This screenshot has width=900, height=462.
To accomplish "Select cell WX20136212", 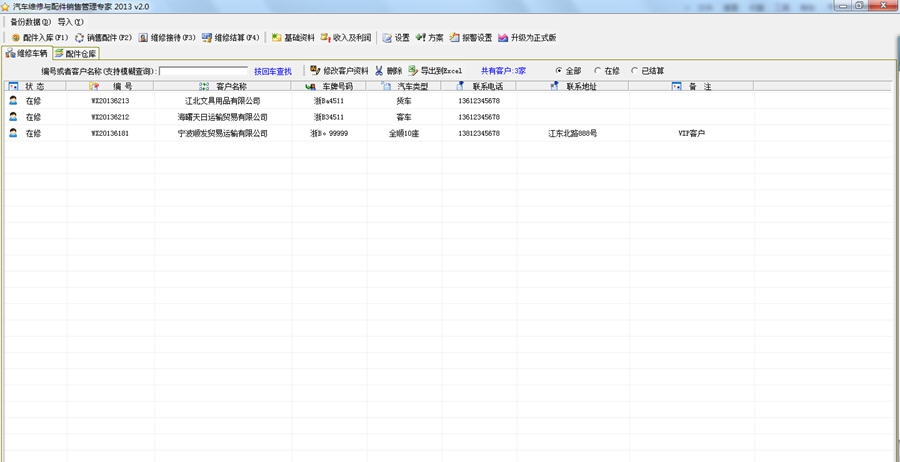I will pyautogui.click(x=110, y=117).
